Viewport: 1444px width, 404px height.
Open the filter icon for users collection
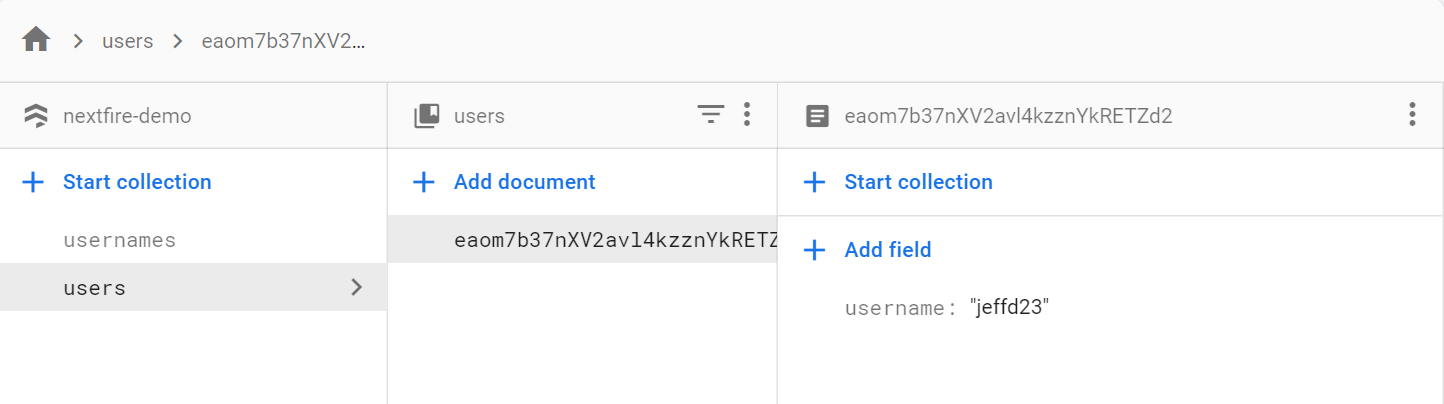pyautogui.click(x=710, y=115)
